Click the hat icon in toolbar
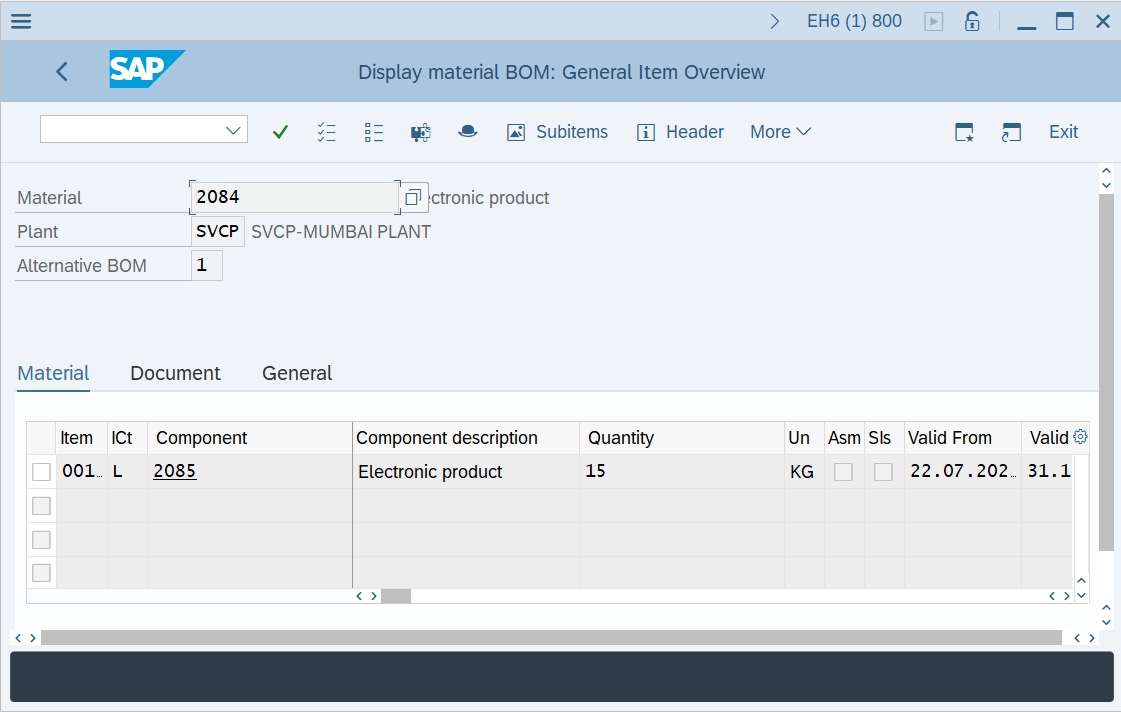The height and width of the screenshot is (712, 1121). pos(467,132)
